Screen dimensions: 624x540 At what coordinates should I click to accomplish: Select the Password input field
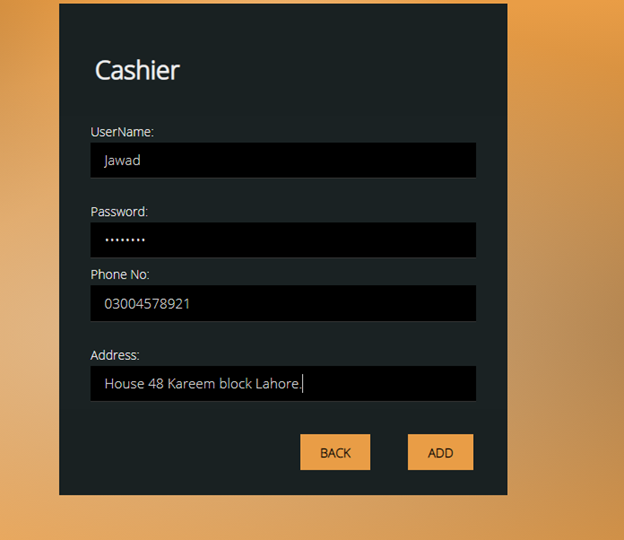coord(283,240)
